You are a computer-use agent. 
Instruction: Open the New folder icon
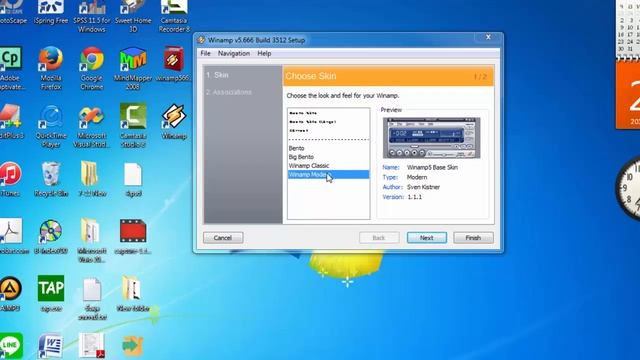click(x=133, y=293)
